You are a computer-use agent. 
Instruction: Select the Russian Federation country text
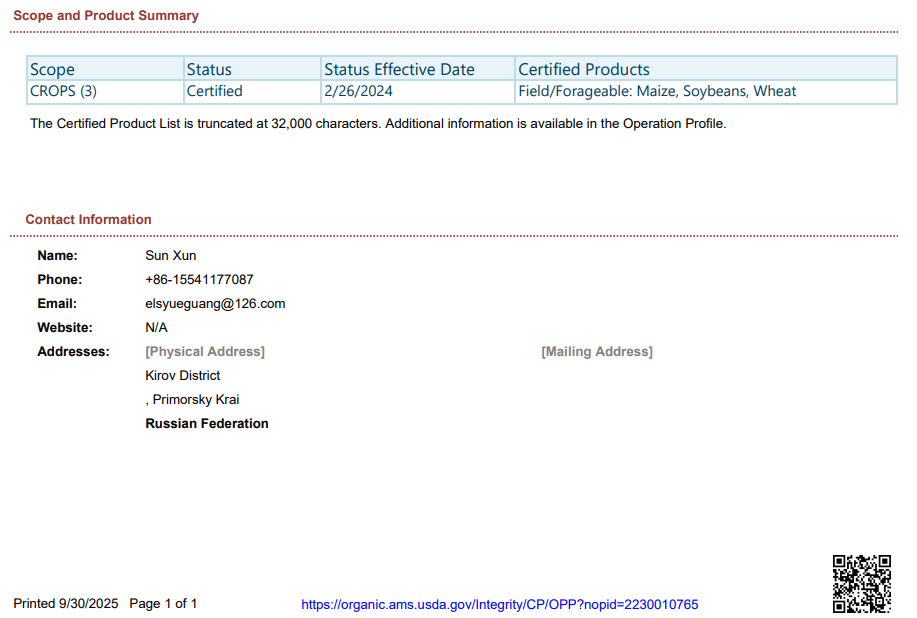coord(207,424)
